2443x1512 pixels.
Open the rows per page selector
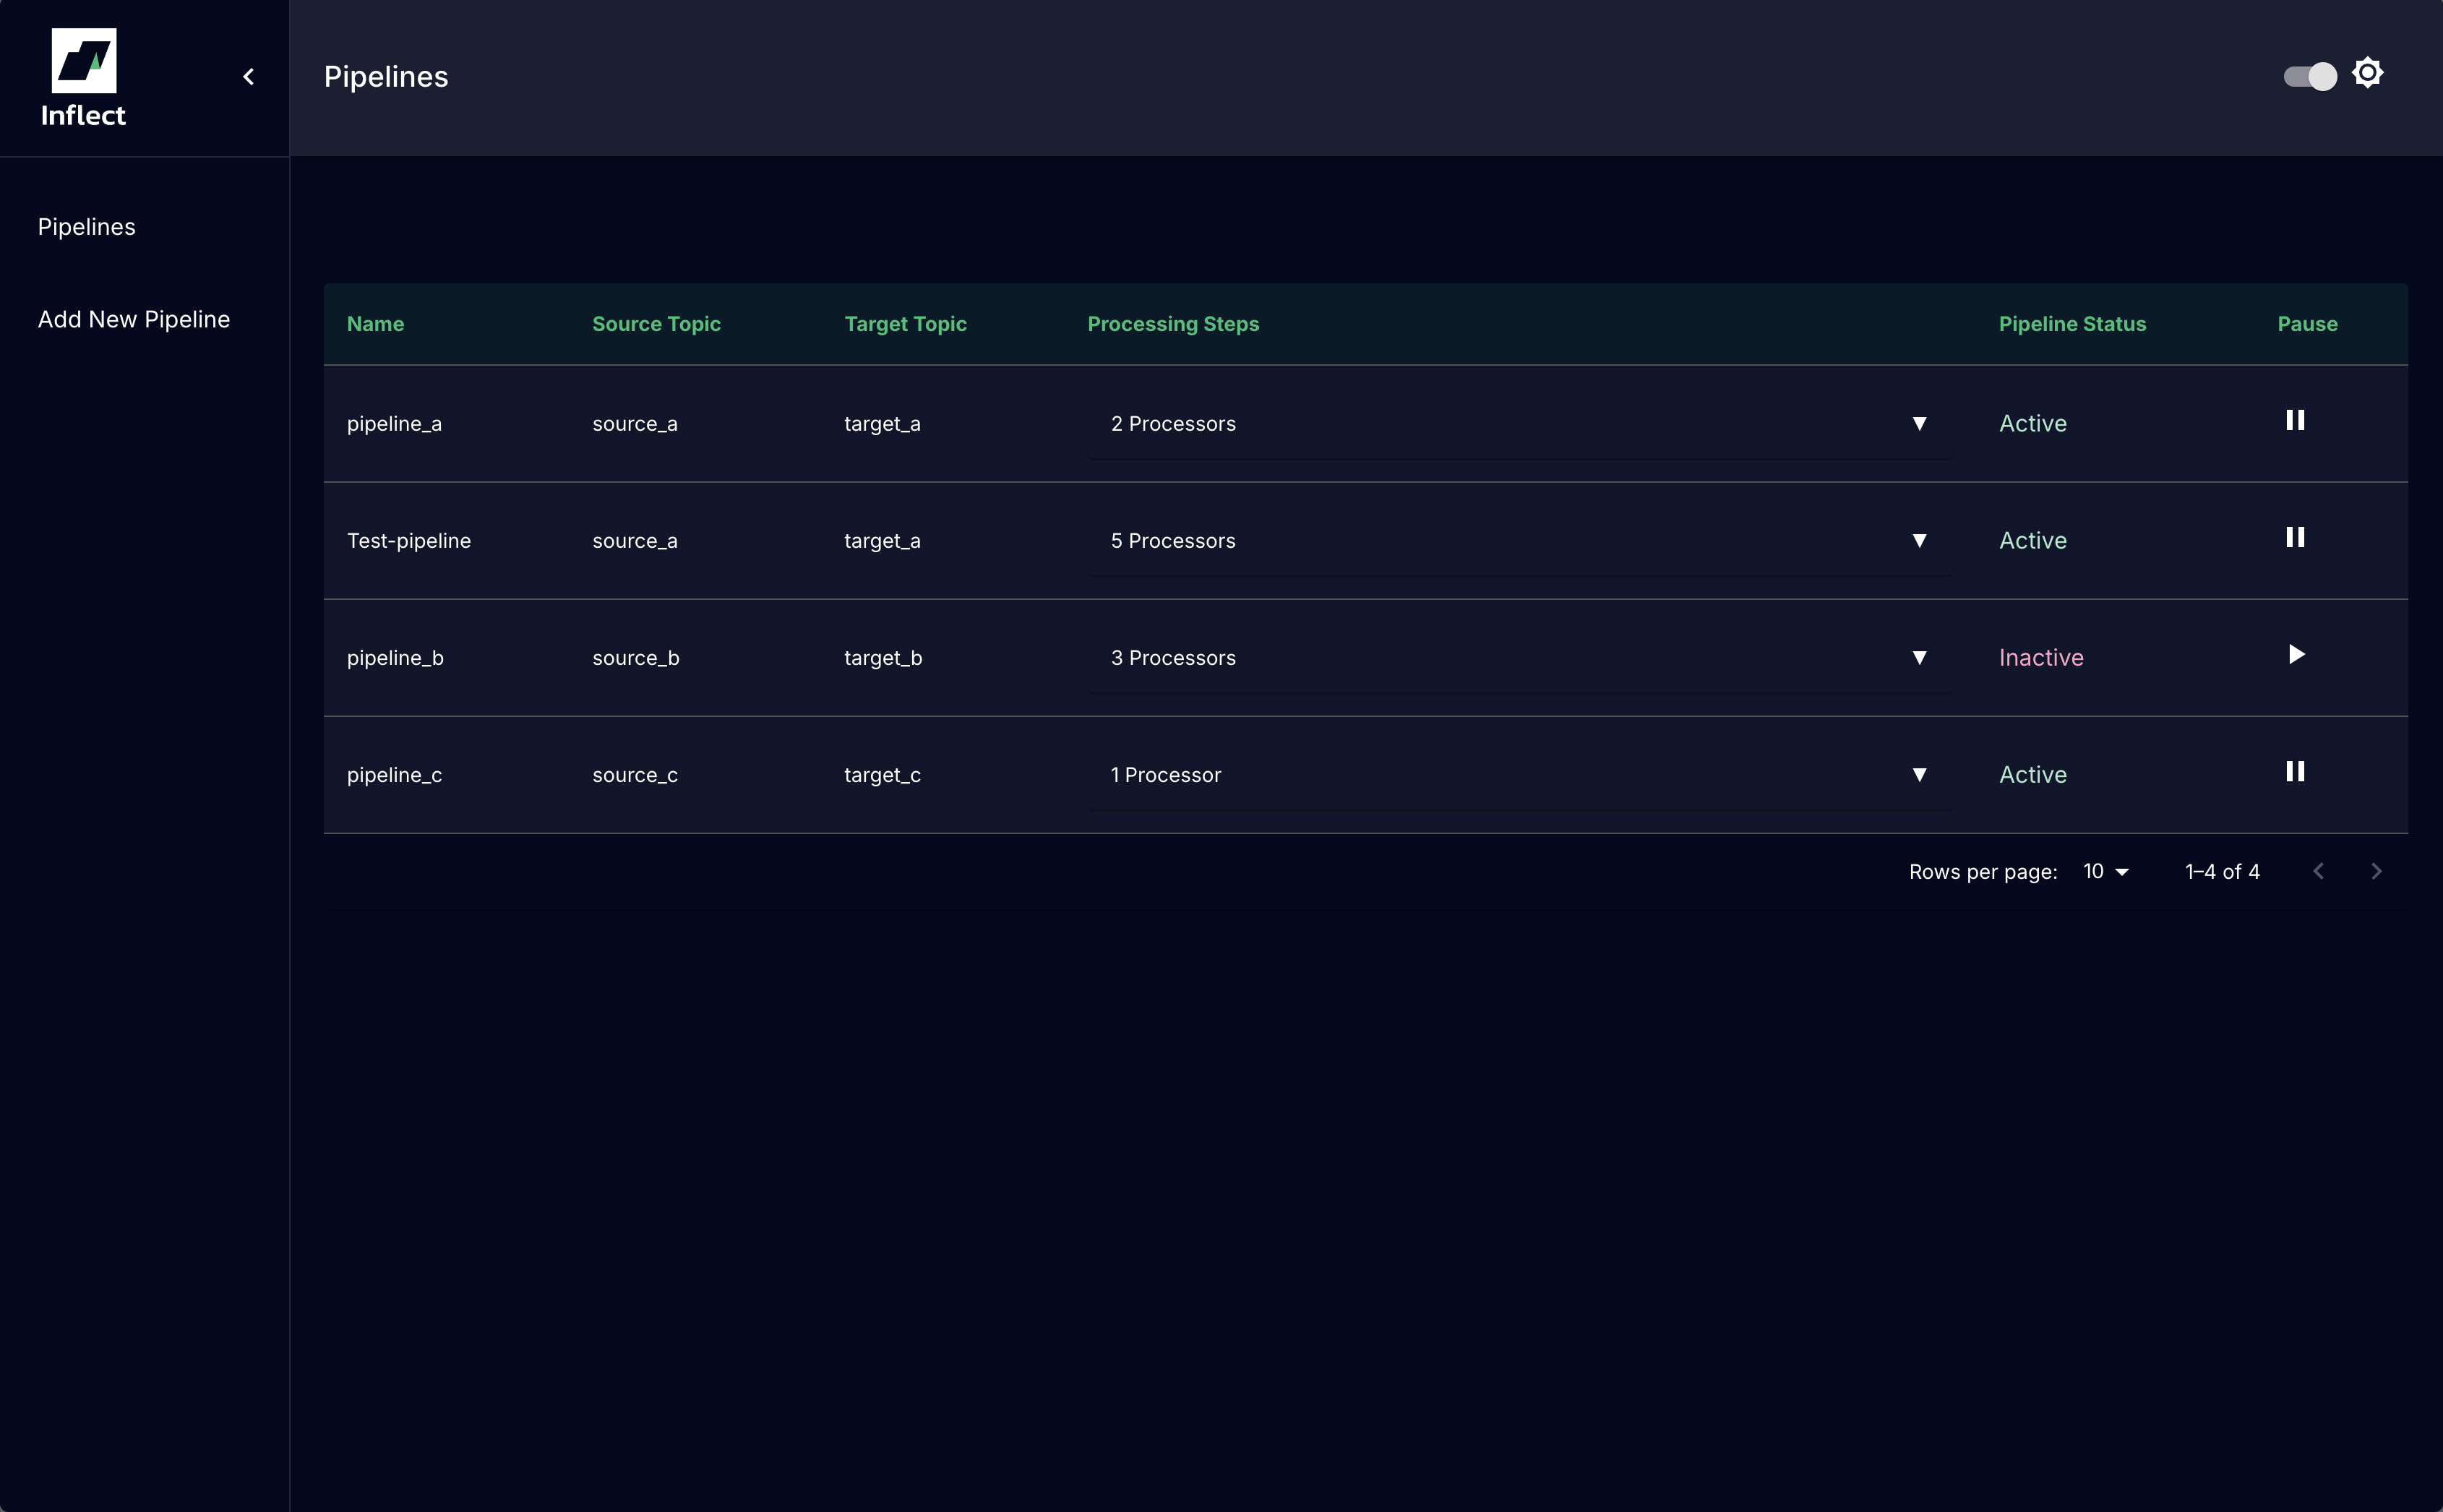pos(2105,872)
